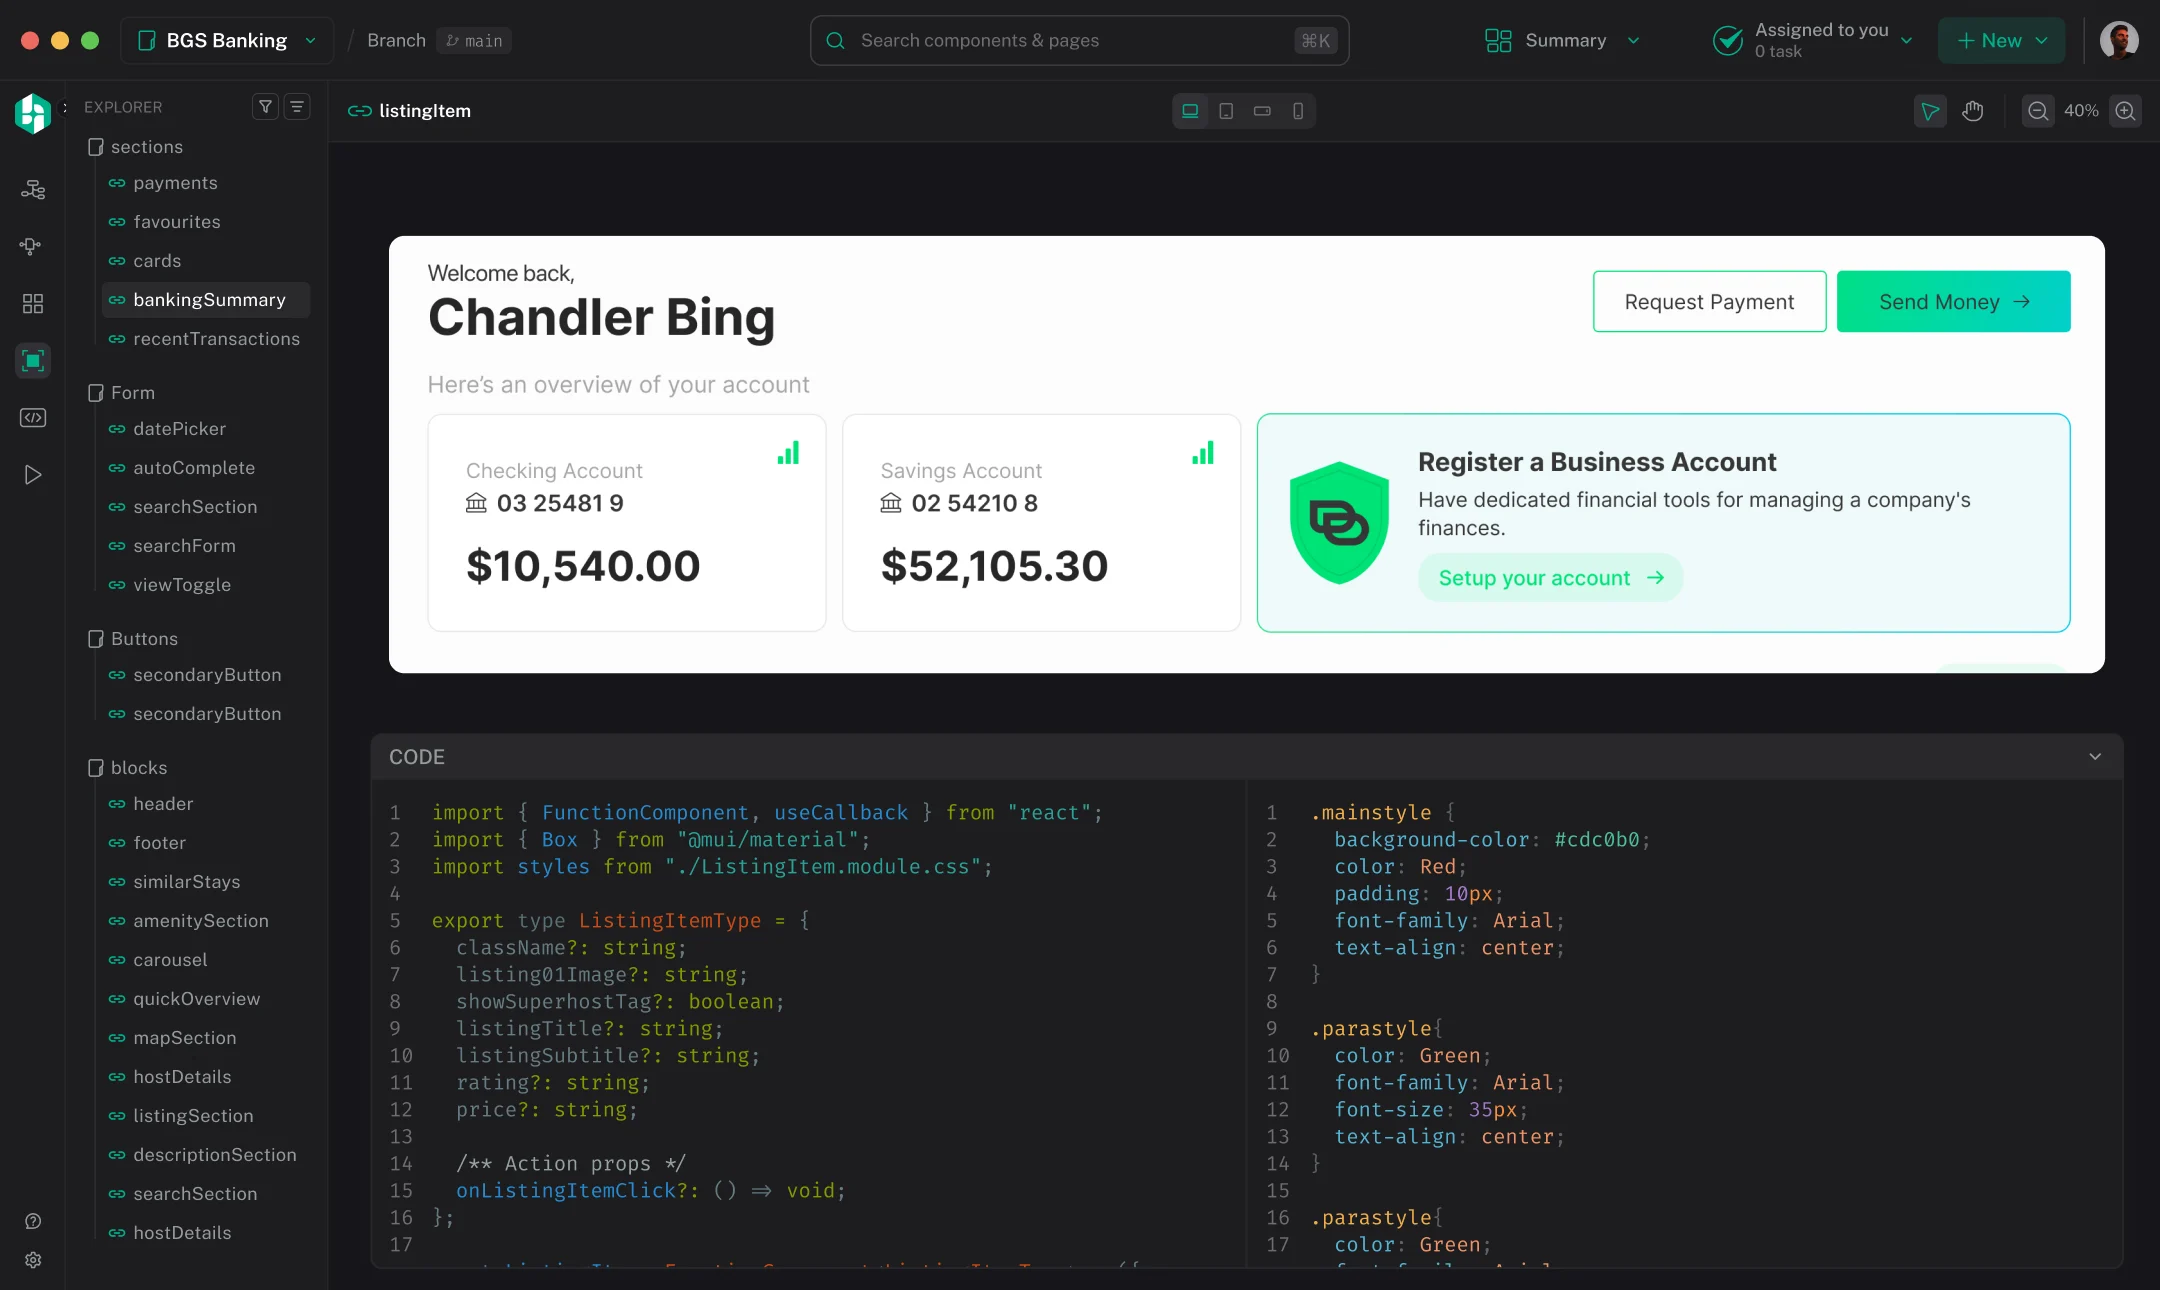Switch to mobile phone viewport preview
This screenshot has height=1290, width=2160.
coord(1298,111)
